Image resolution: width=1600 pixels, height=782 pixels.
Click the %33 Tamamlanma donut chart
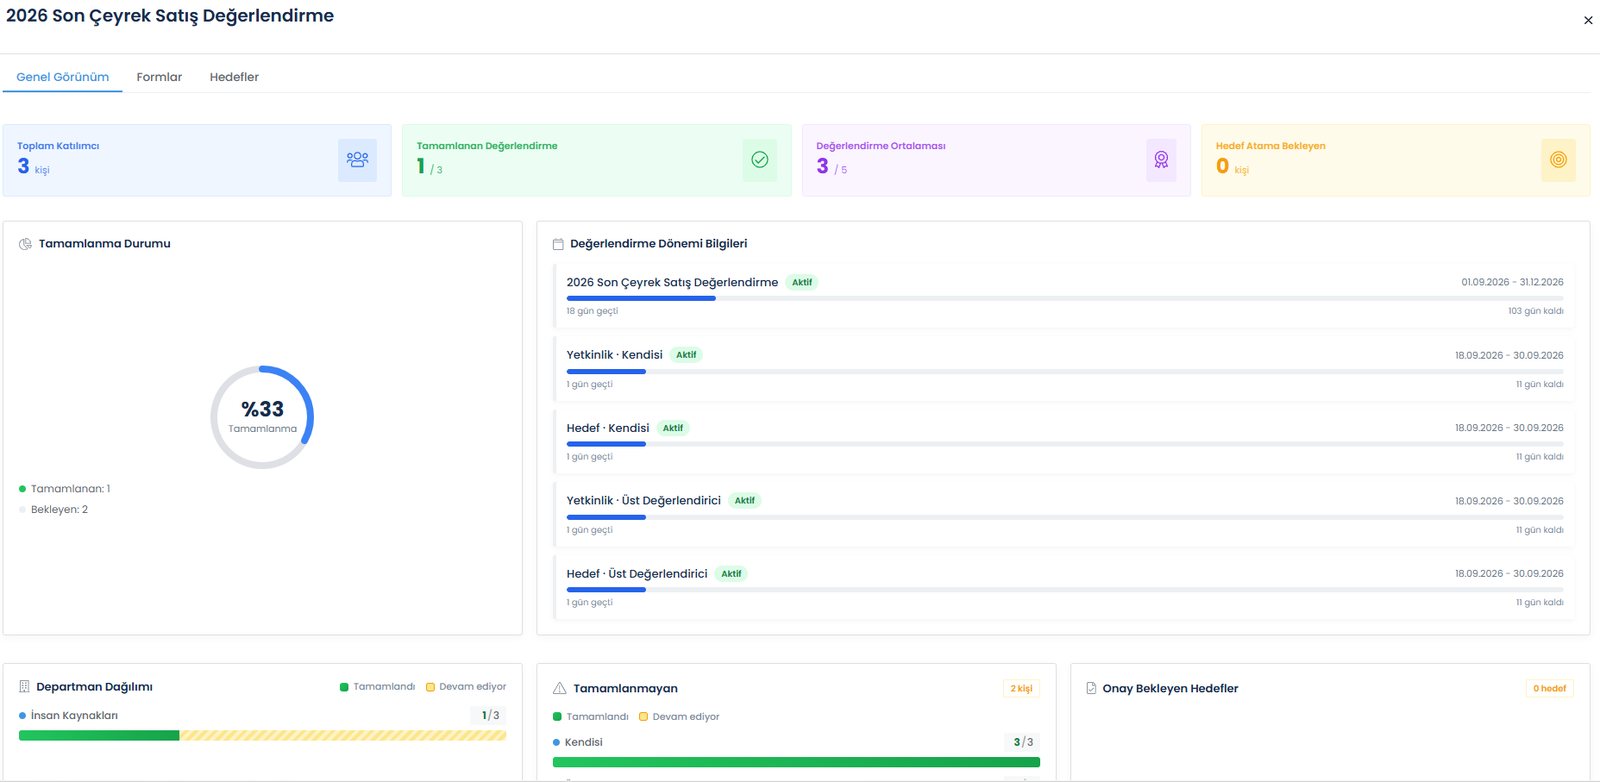click(262, 417)
